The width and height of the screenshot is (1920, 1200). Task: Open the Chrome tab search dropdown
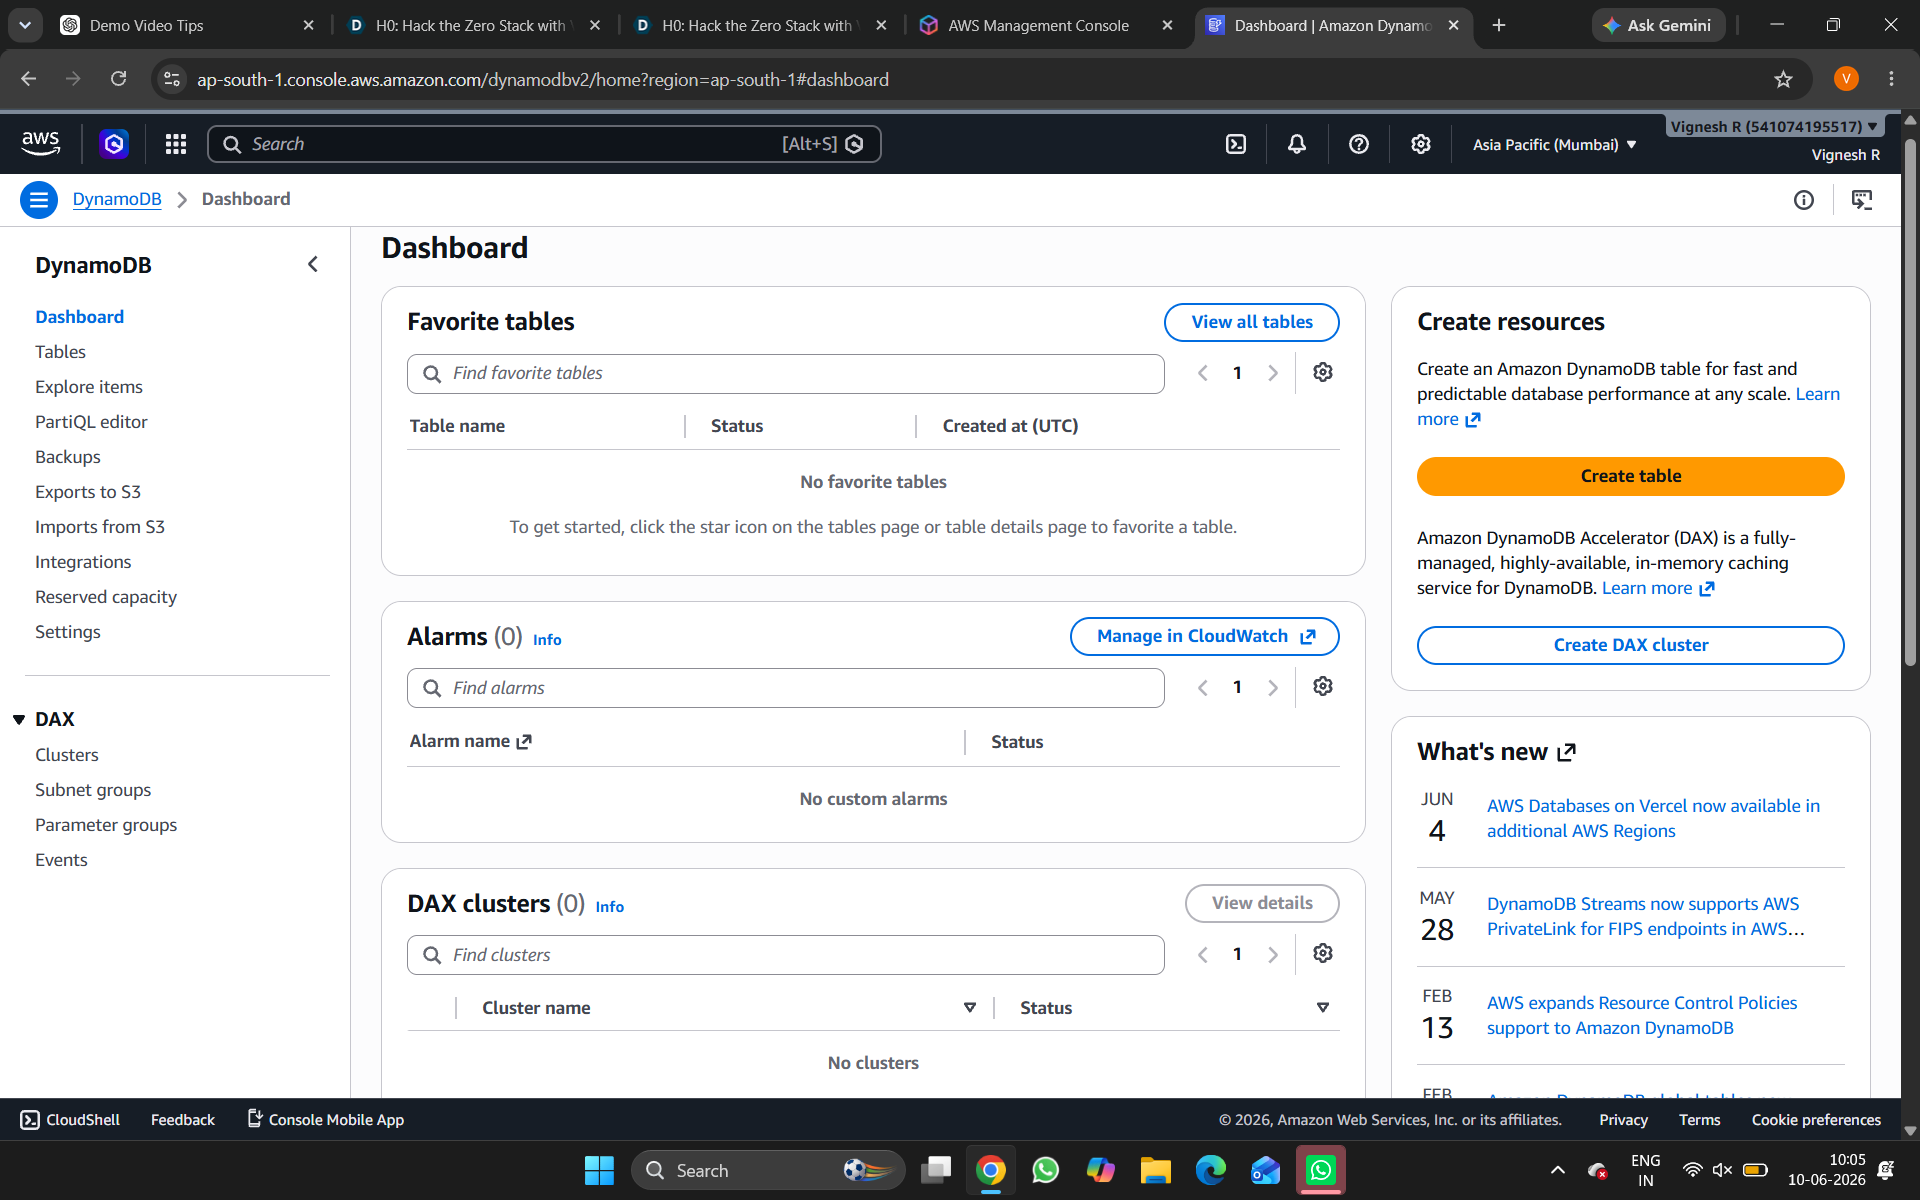click(25, 25)
